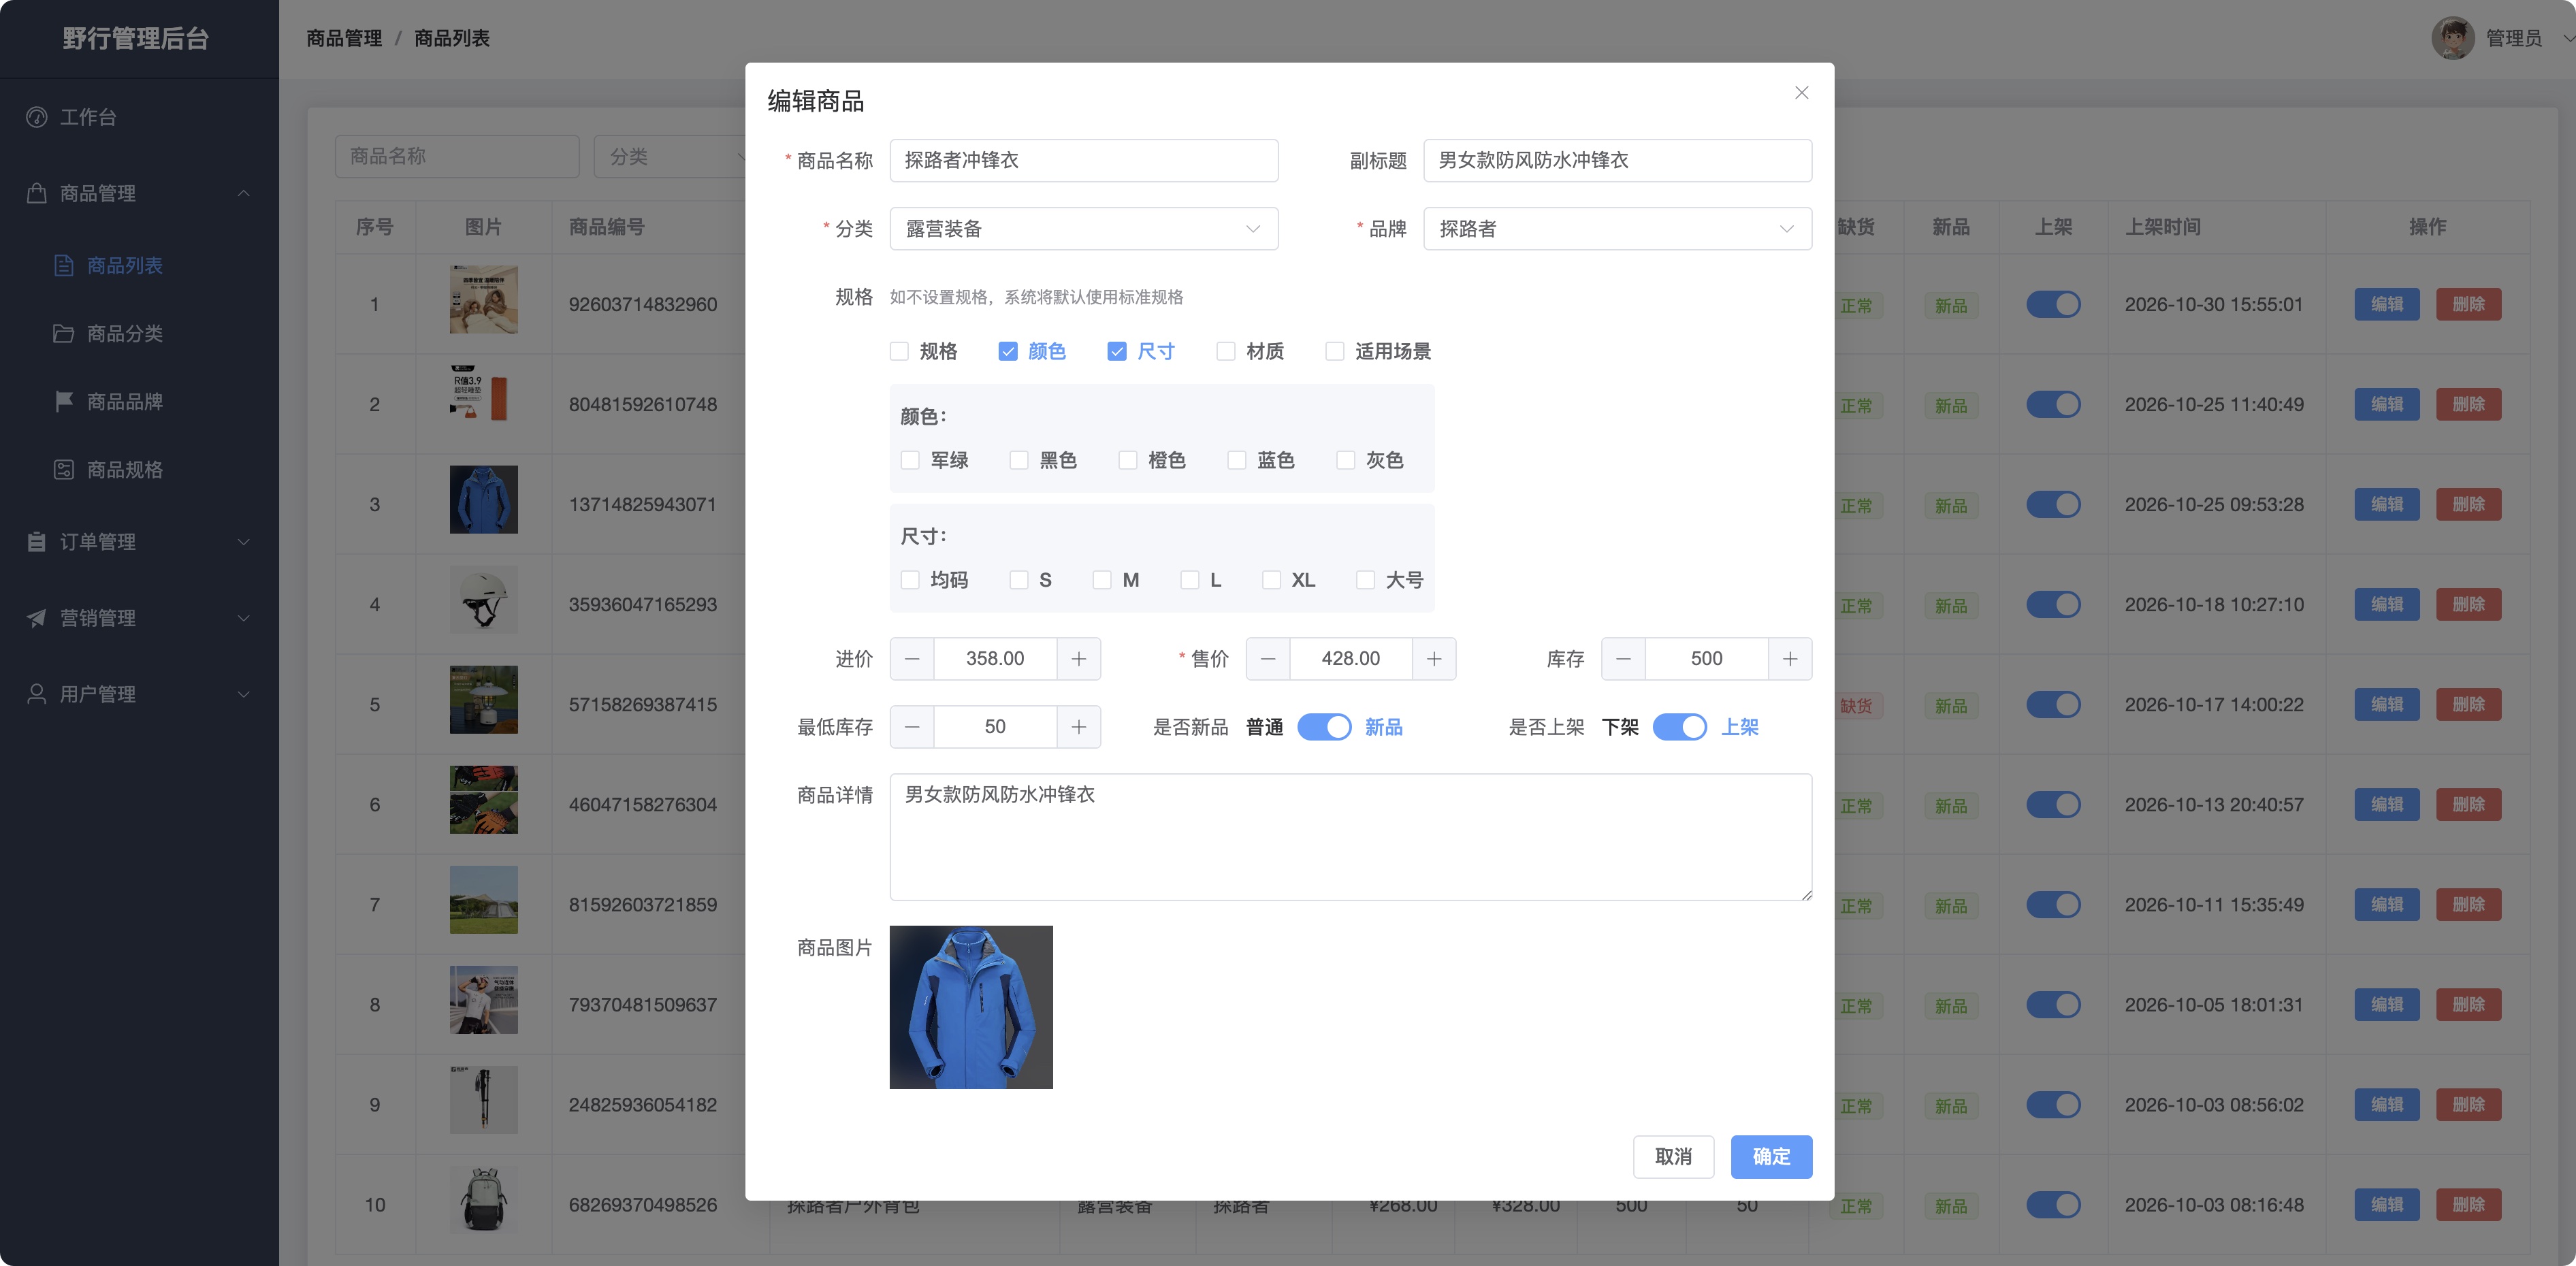Close the 编辑商品 dialog with X
This screenshot has height=1266, width=2576.
click(1801, 93)
